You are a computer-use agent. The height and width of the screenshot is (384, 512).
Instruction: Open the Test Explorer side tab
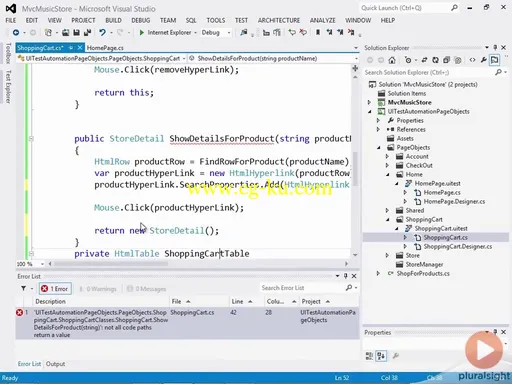(x=8, y=87)
